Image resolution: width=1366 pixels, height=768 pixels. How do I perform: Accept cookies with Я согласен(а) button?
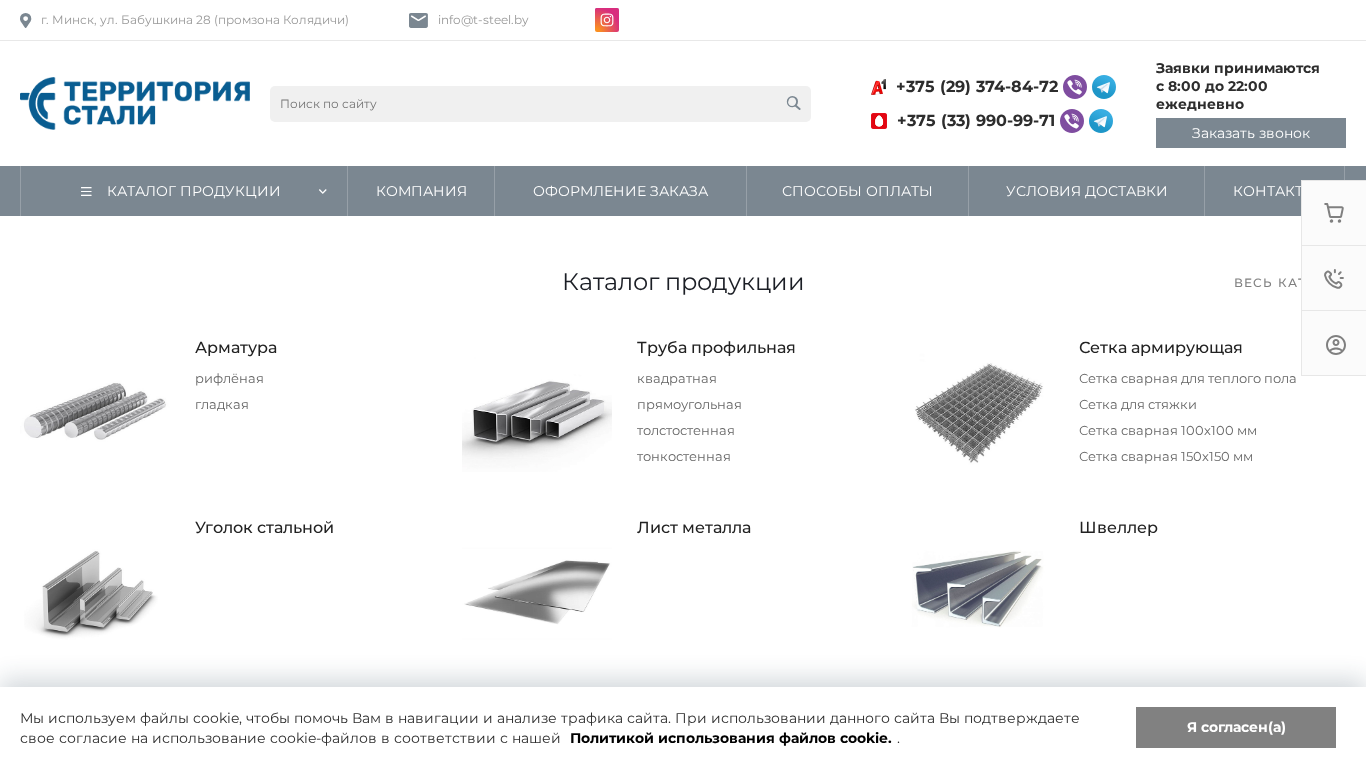coord(1236,727)
